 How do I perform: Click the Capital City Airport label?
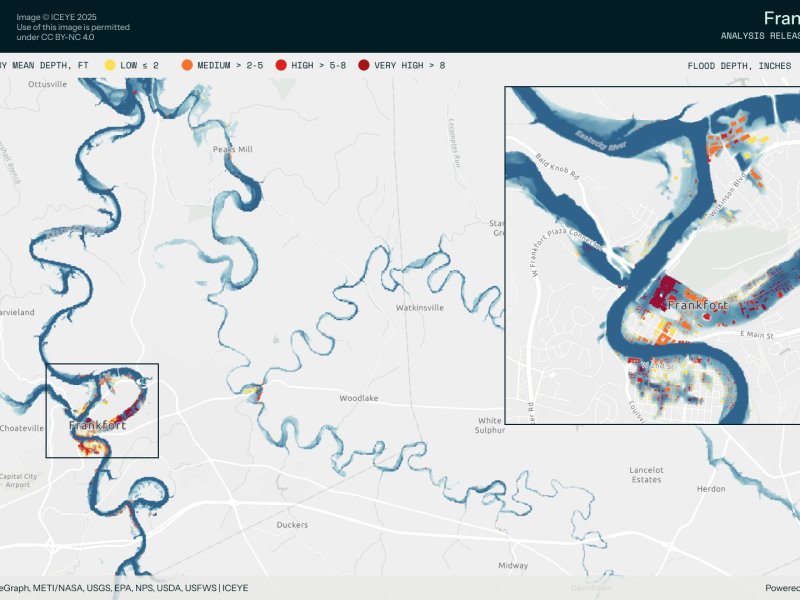pos(20,480)
